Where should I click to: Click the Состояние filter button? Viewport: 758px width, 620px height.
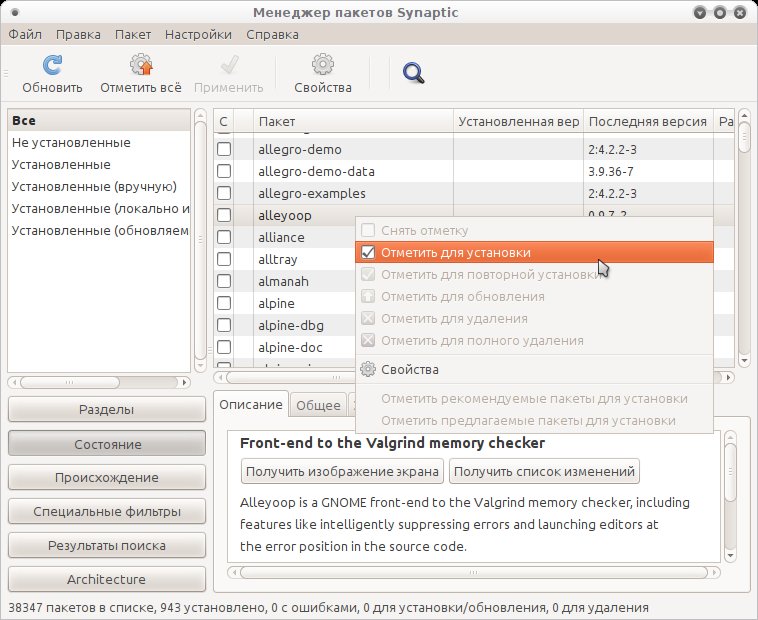point(107,444)
